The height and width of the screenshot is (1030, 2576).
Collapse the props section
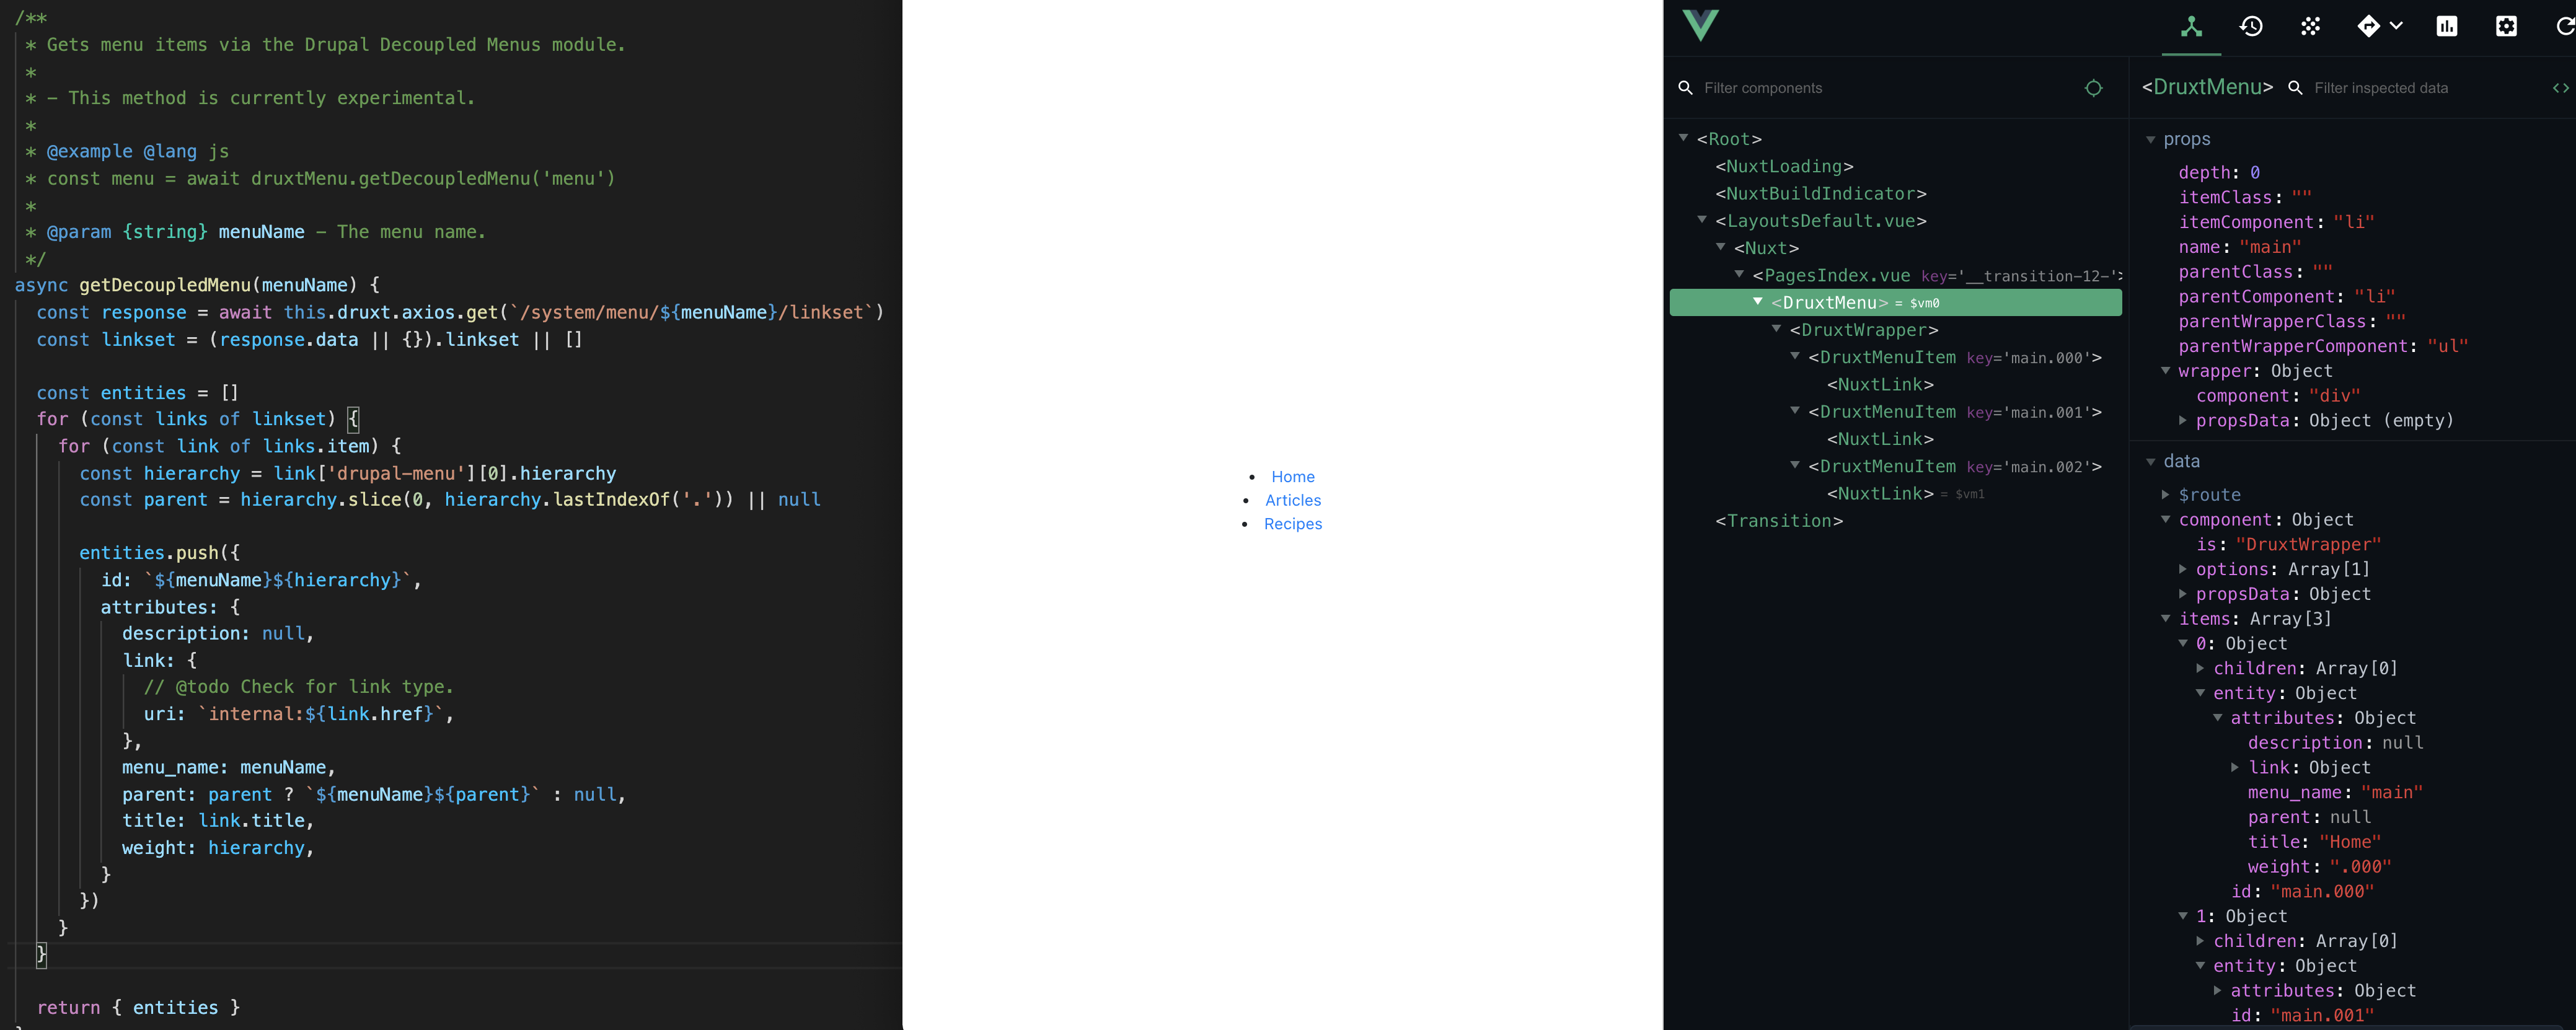pyautogui.click(x=2151, y=140)
